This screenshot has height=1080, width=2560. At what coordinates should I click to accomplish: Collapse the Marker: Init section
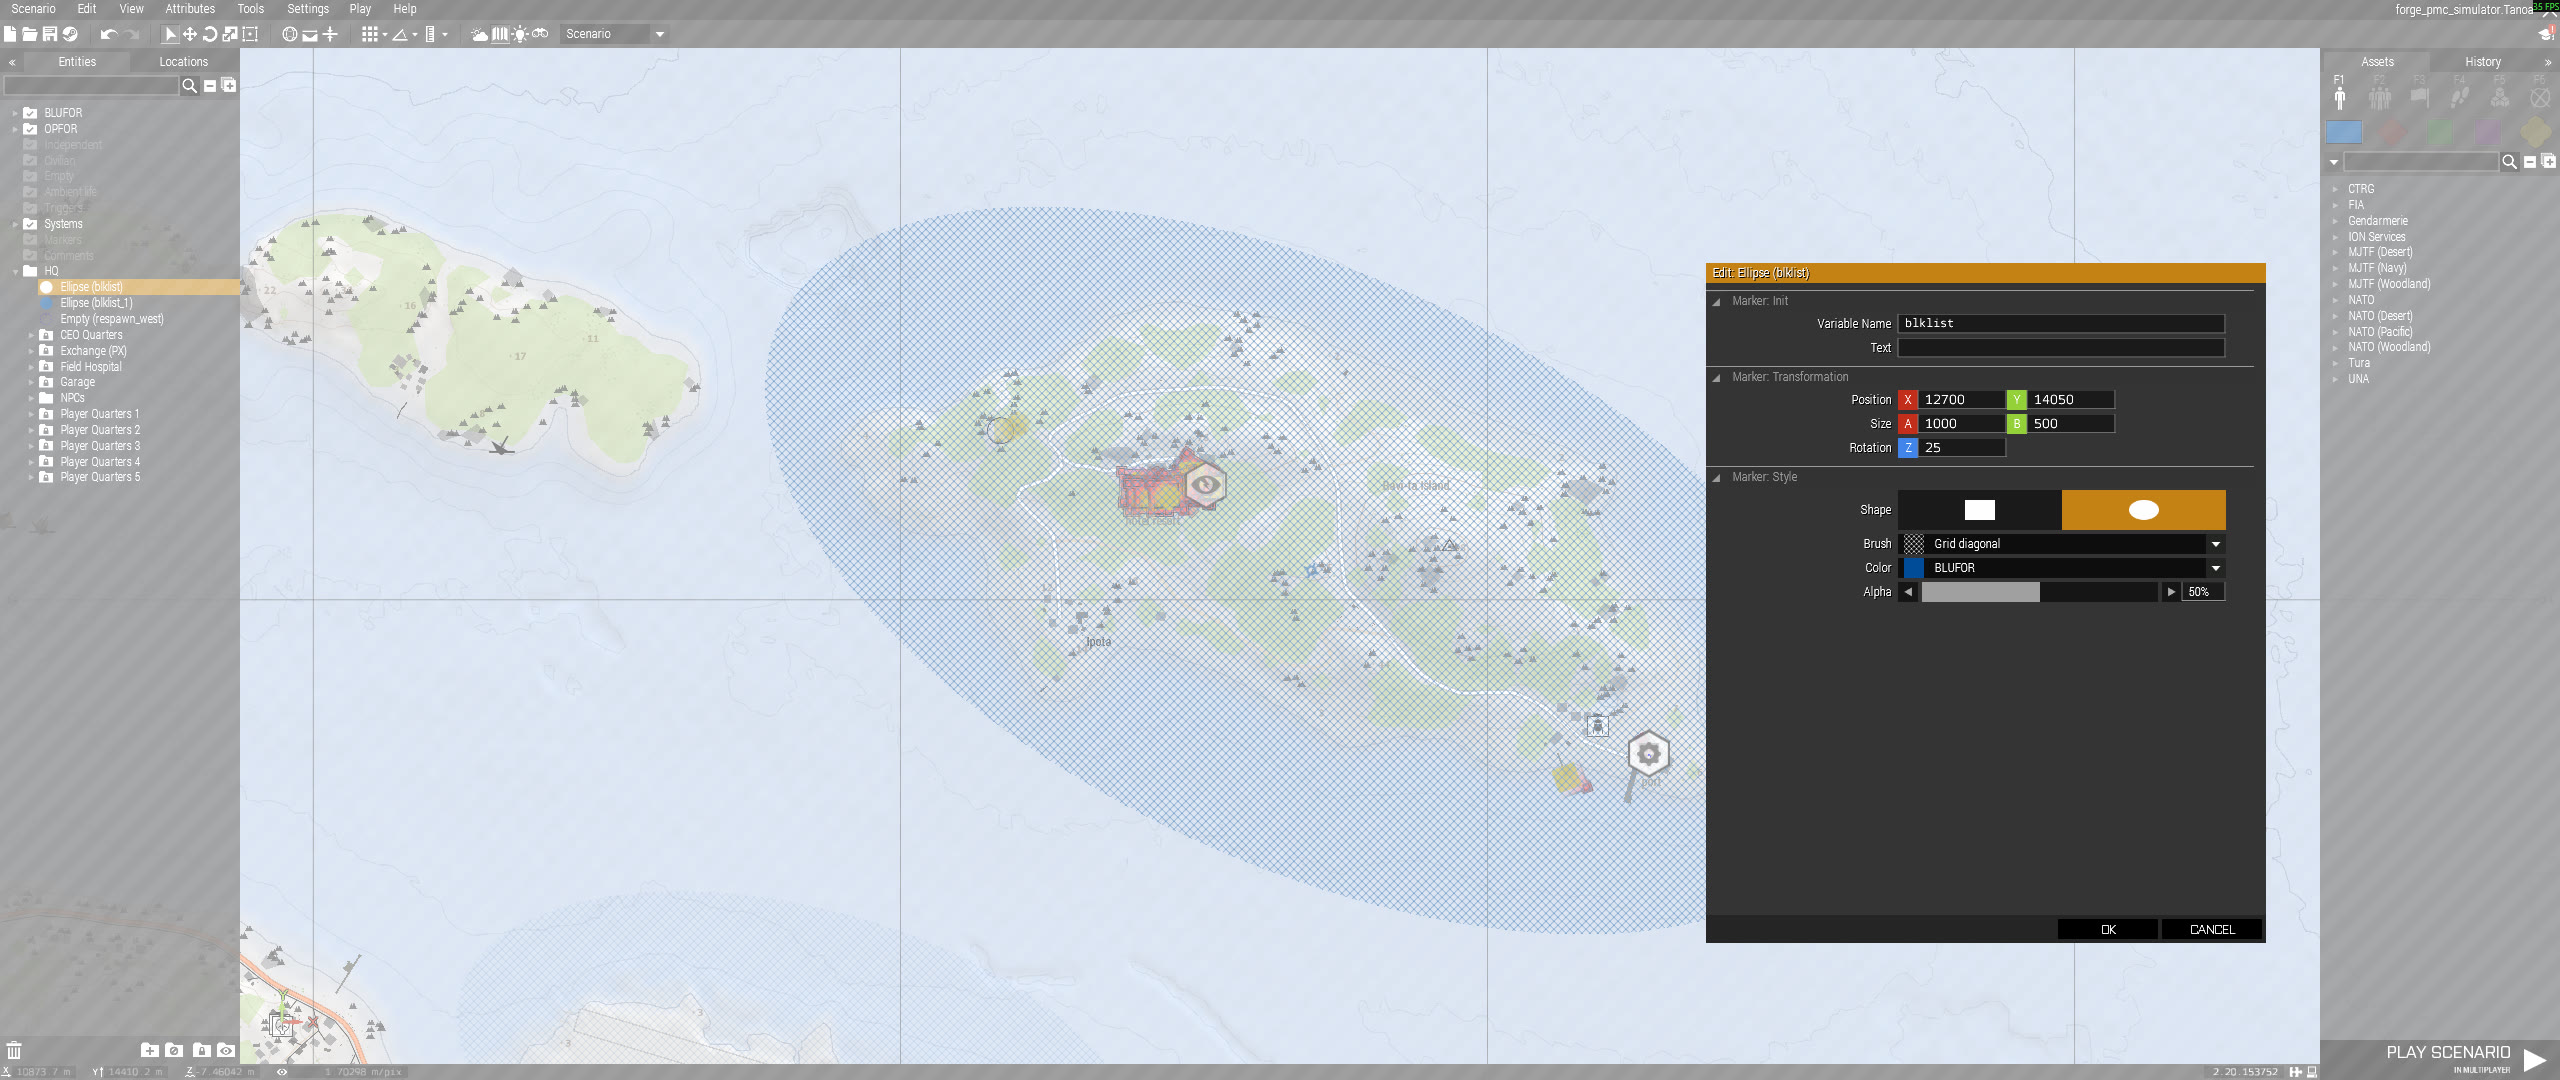[1717, 301]
